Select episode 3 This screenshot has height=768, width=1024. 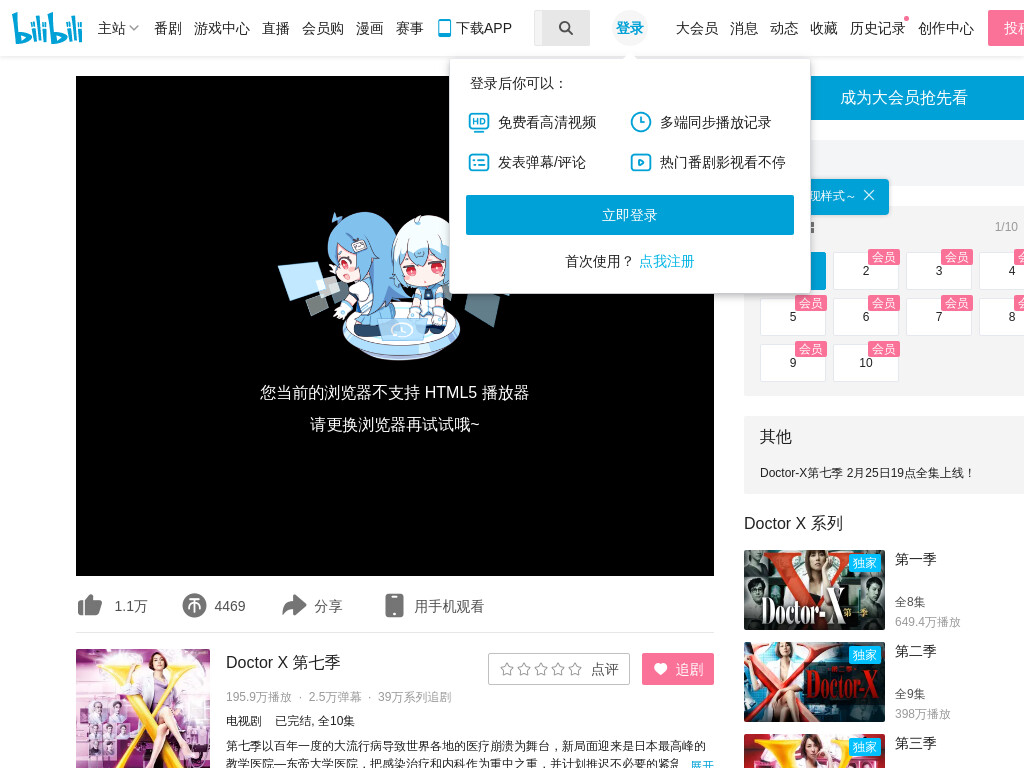pos(938,270)
